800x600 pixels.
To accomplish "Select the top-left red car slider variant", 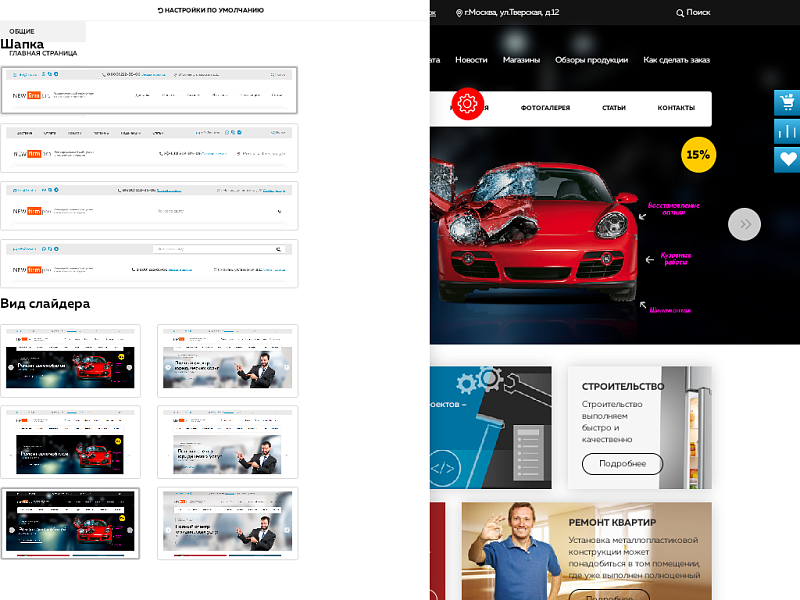I will pyautogui.click(x=71, y=360).
